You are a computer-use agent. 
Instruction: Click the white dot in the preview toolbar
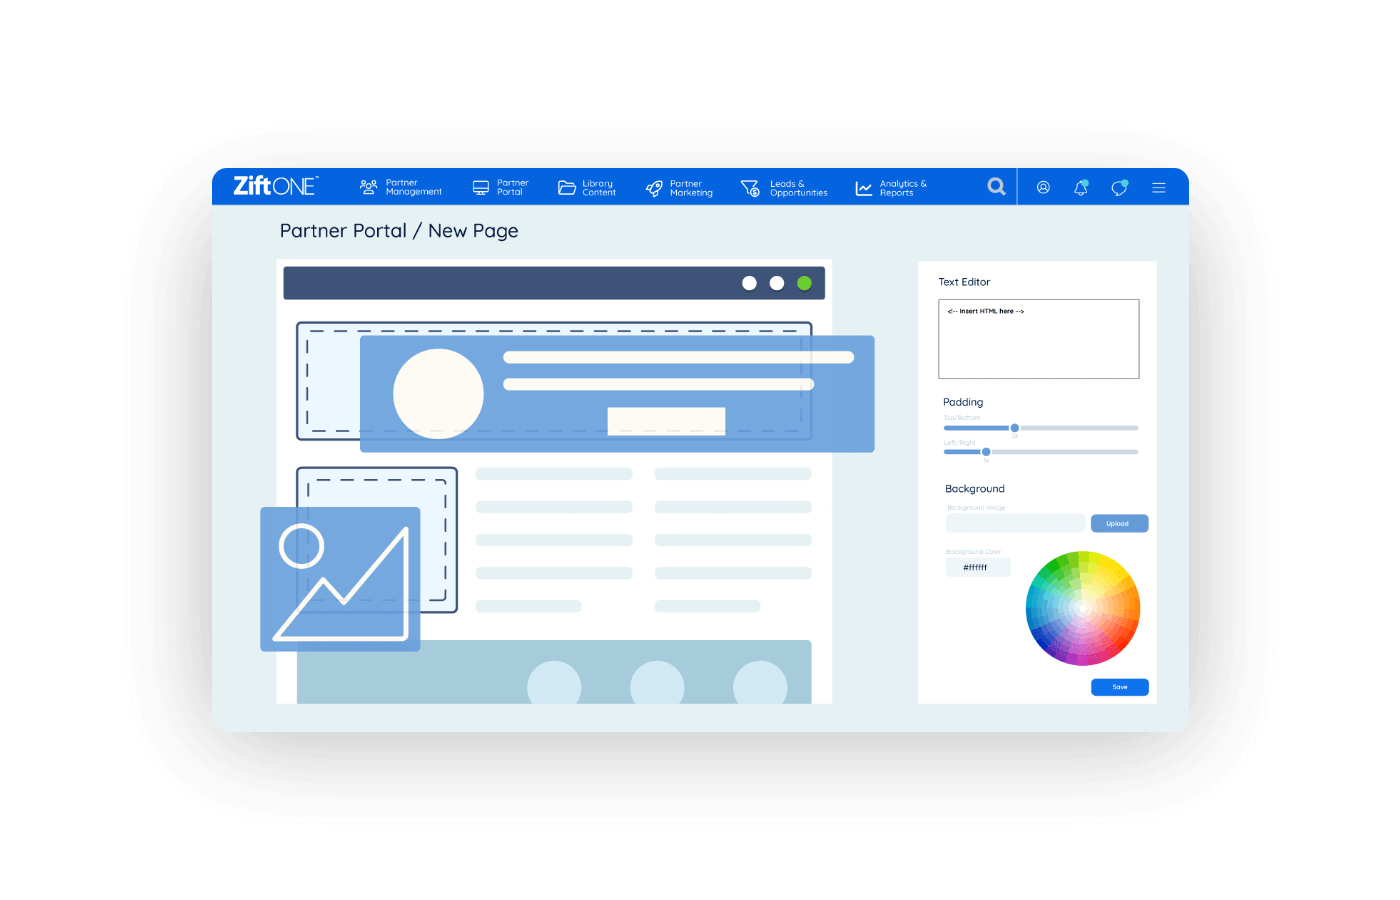750,283
